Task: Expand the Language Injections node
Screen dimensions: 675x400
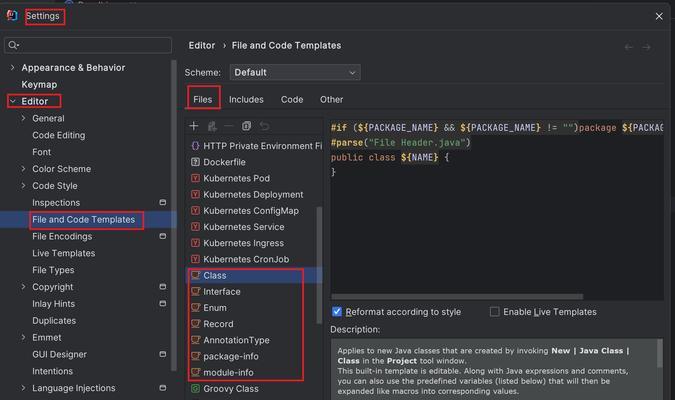Action: pos(23,388)
